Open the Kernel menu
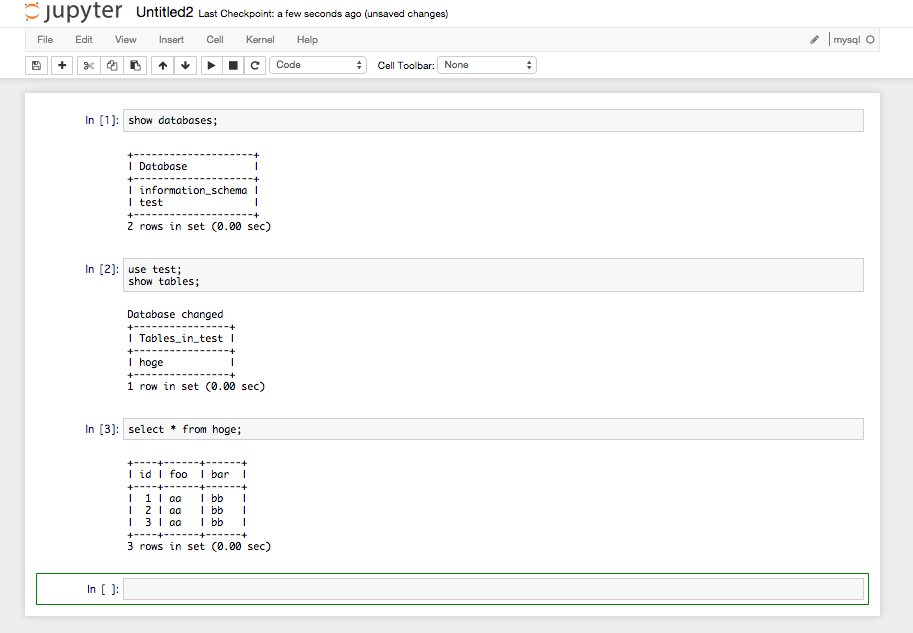The height and width of the screenshot is (633, 913). pos(260,40)
